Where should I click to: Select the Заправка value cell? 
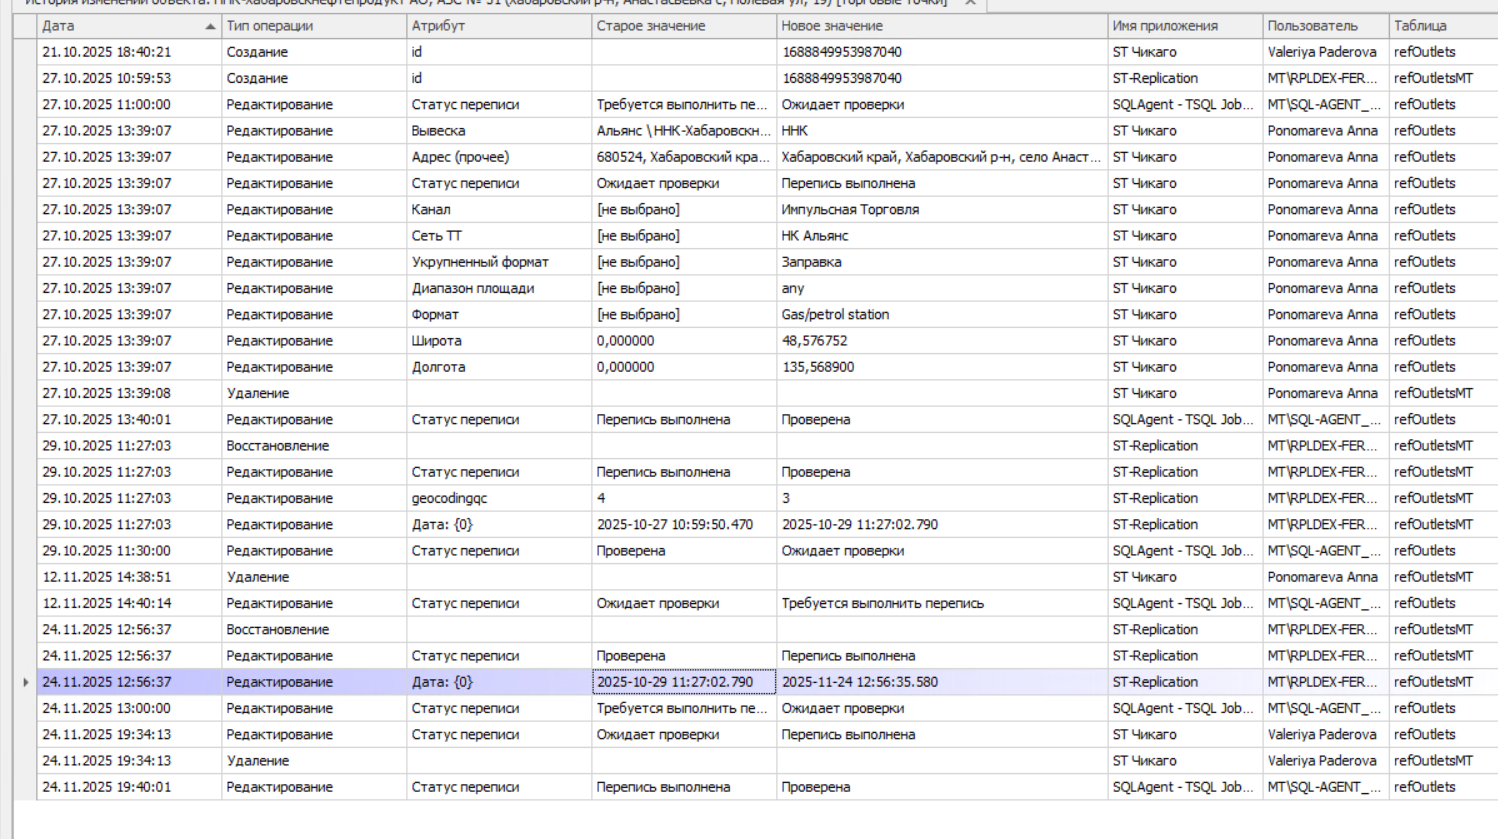tap(942, 262)
